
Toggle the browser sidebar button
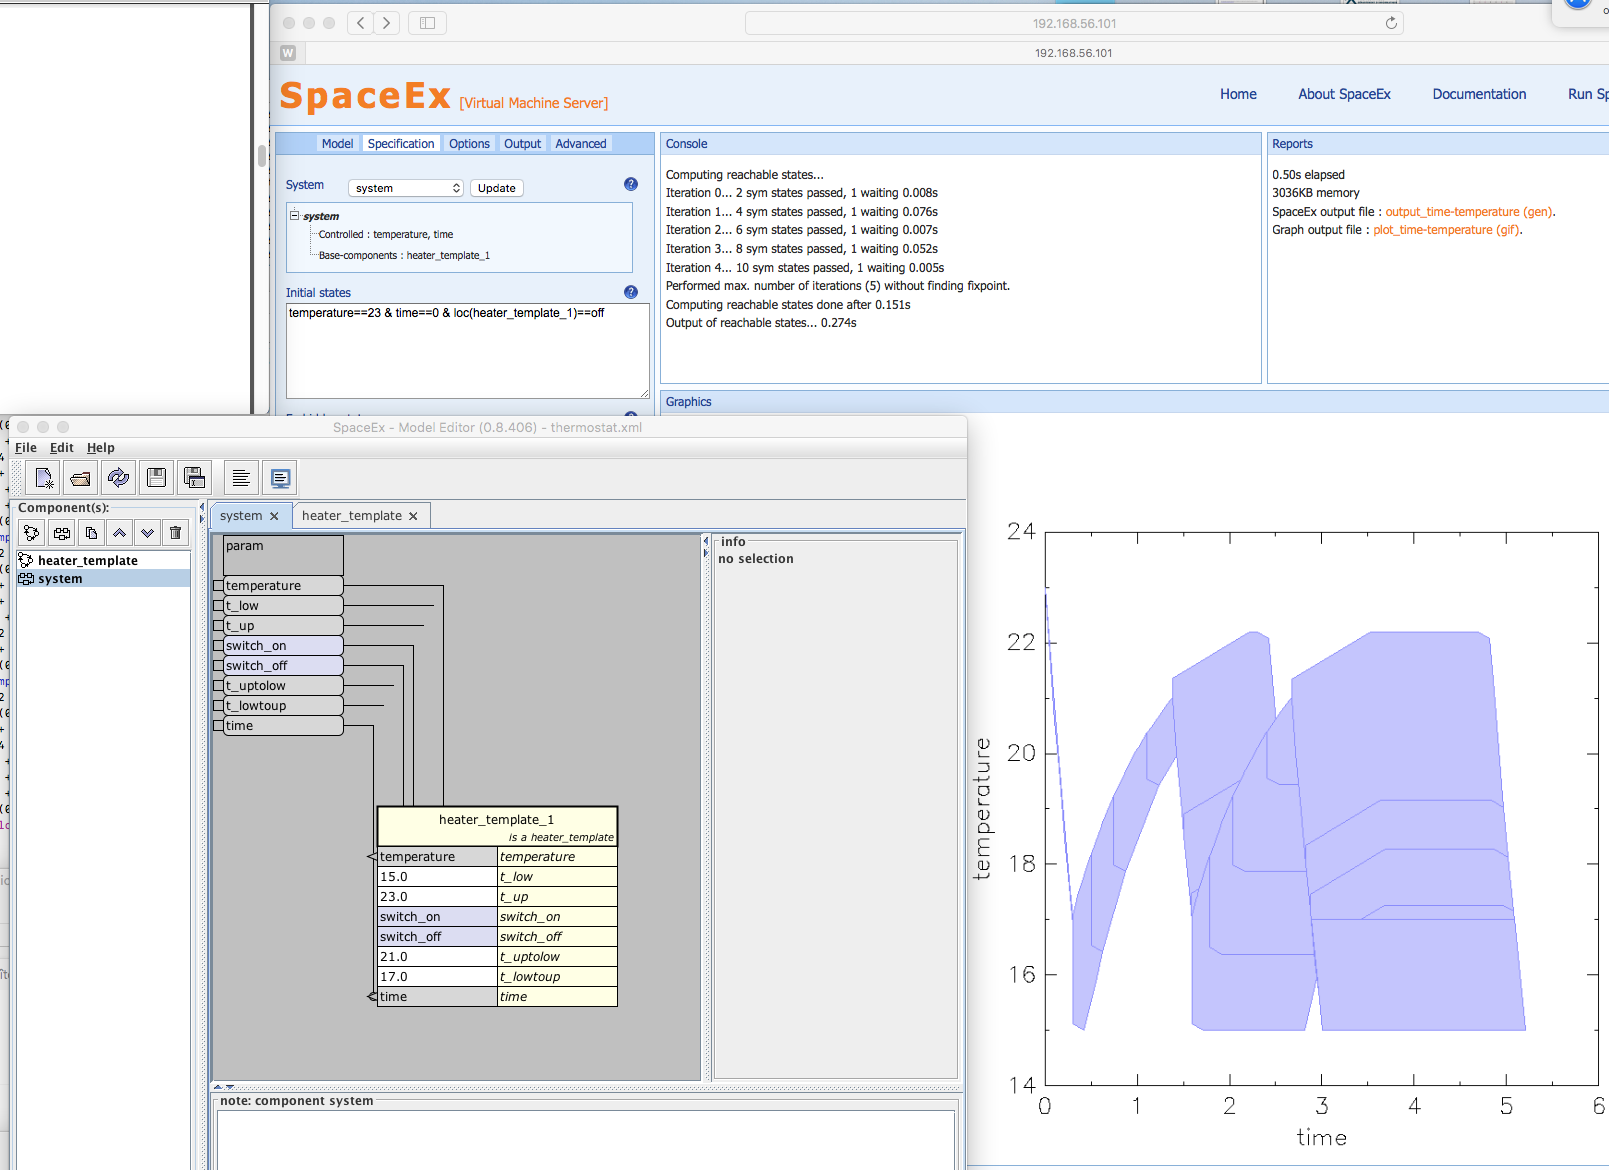coord(427,23)
